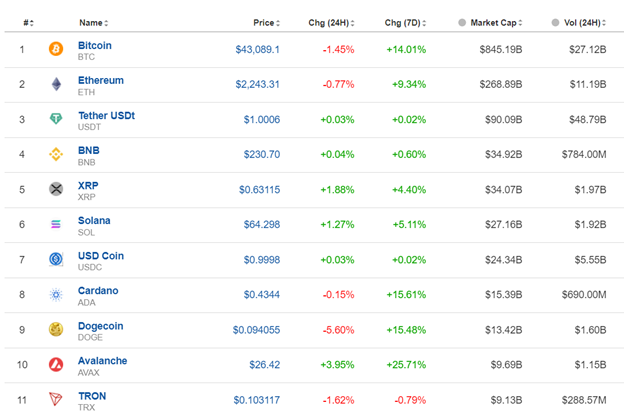
Task: Click the Cardano logo icon
Action: [56, 294]
